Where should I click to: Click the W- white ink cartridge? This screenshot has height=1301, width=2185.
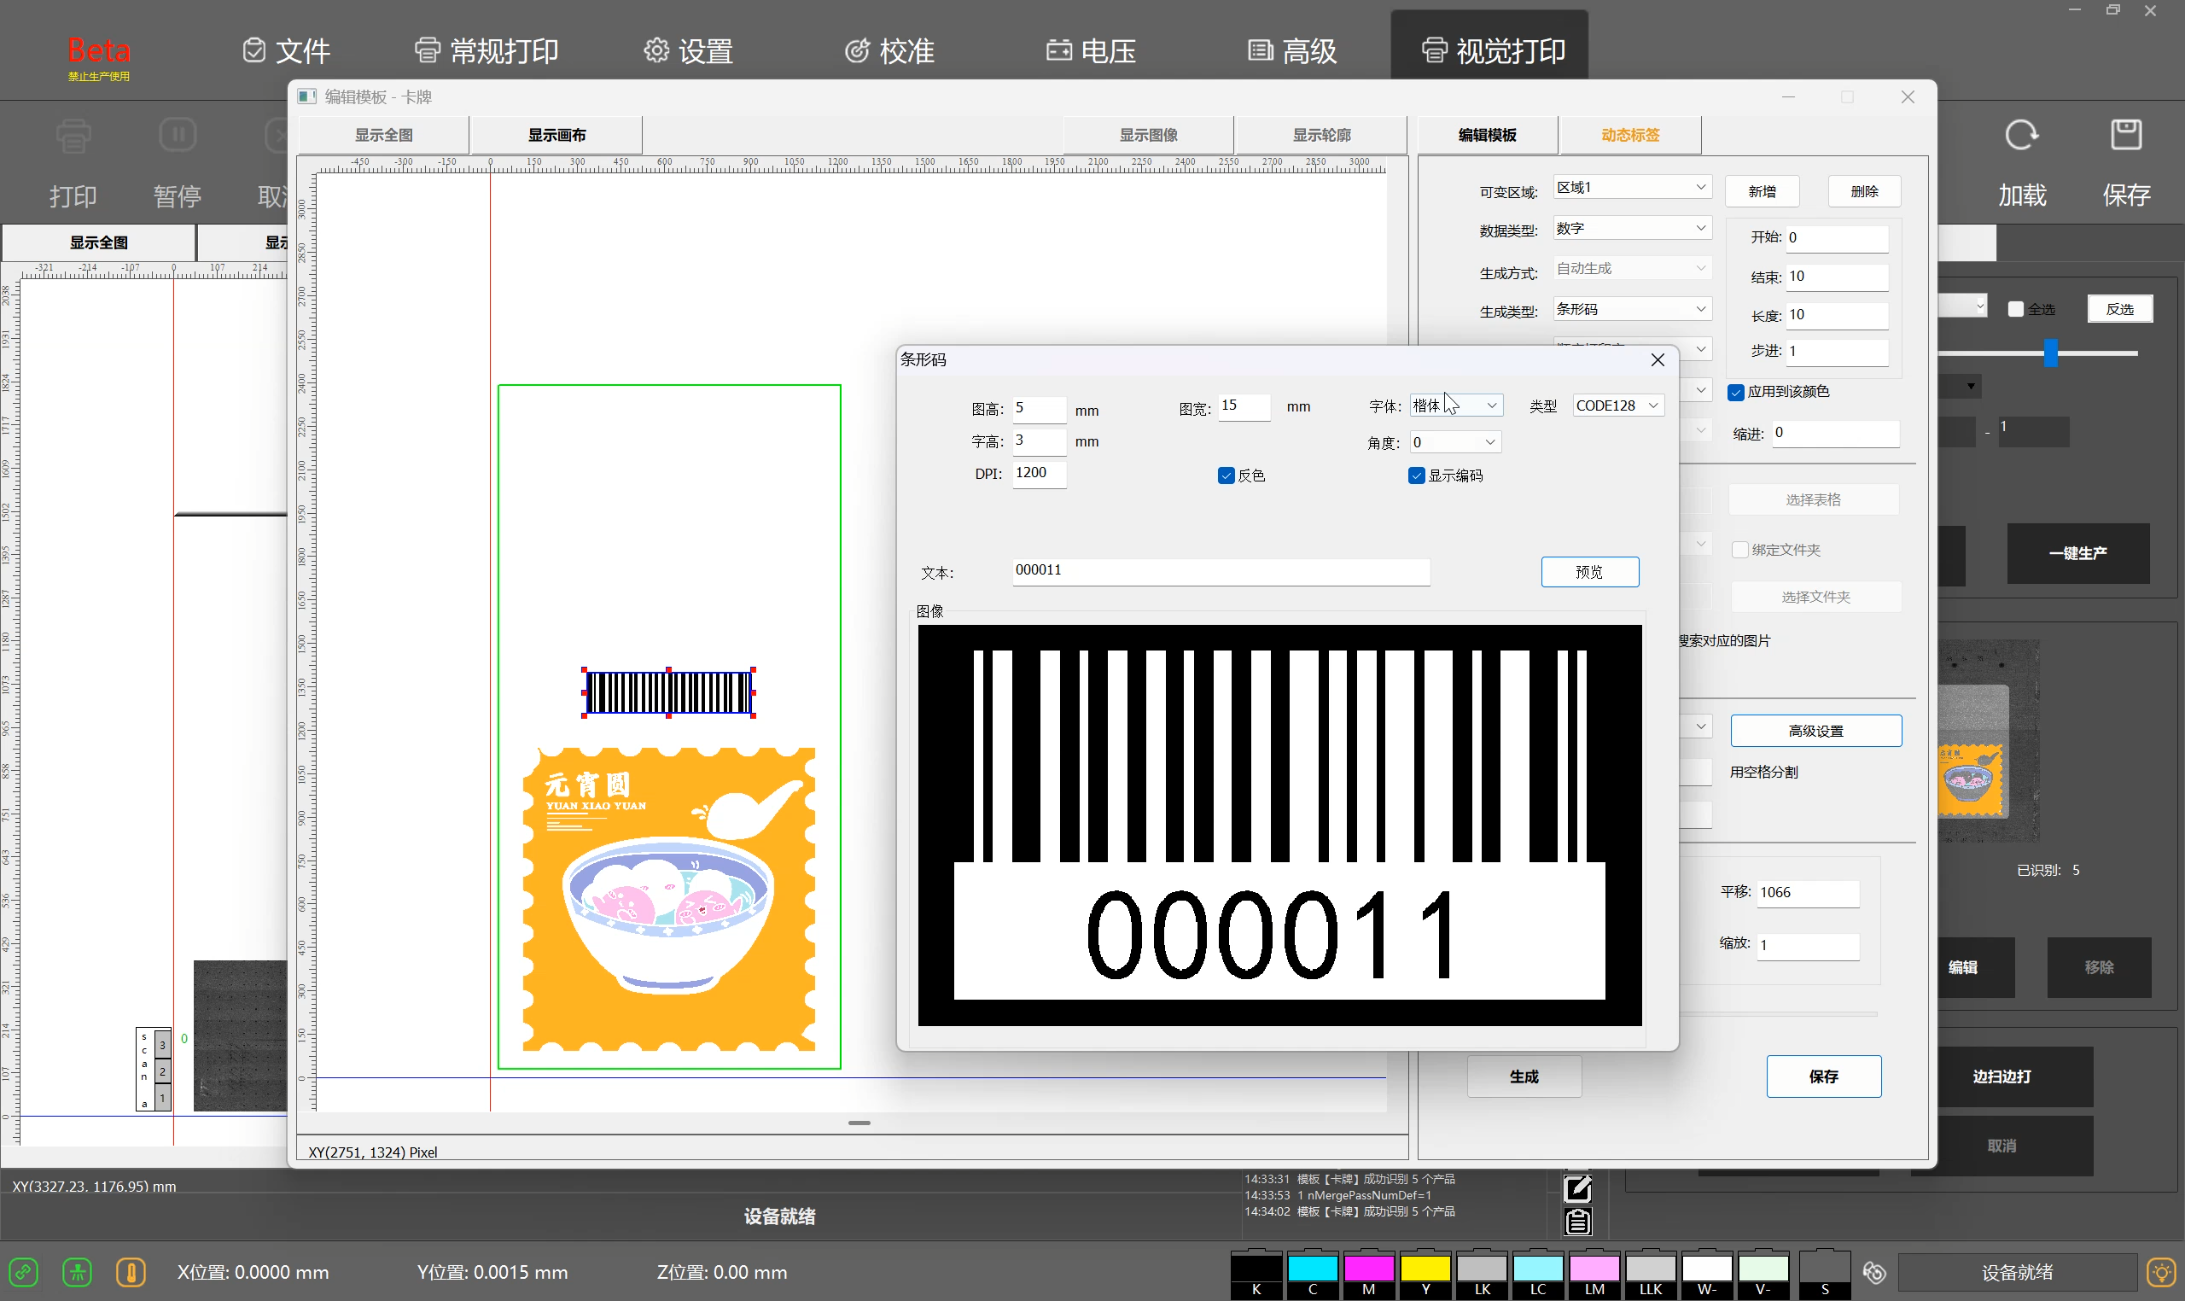1707,1274
